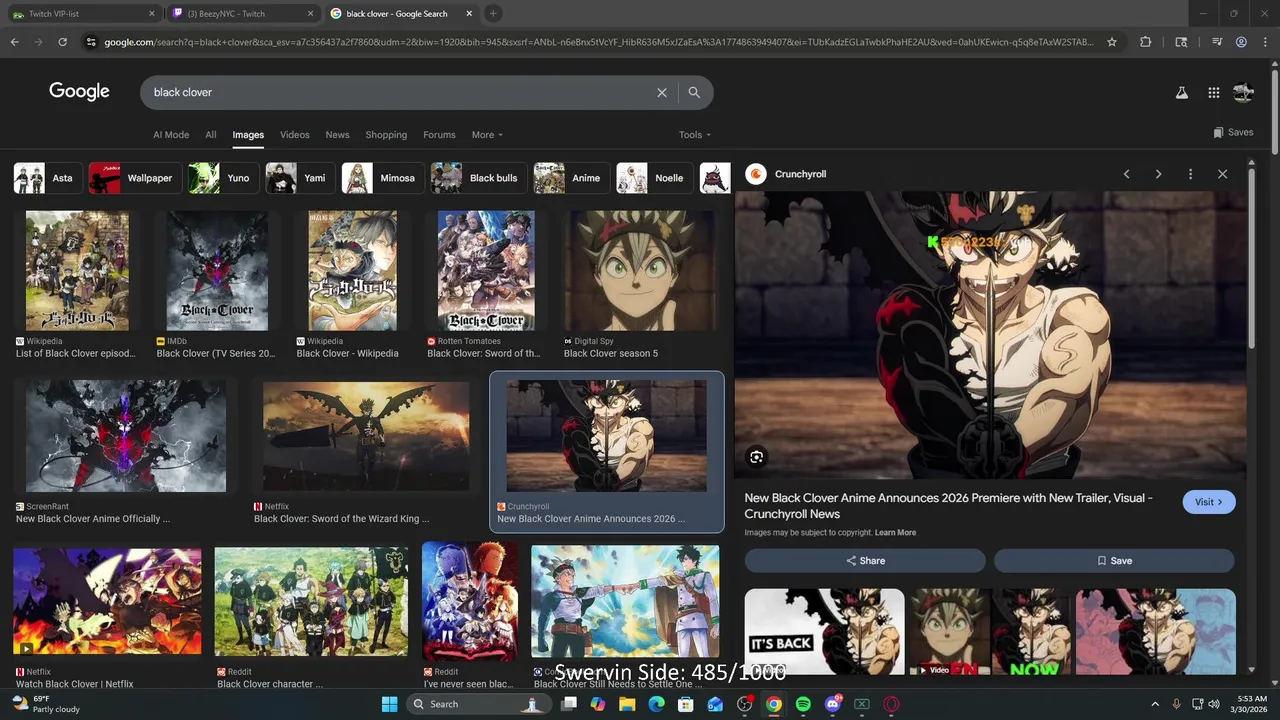The width and height of the screenshot is (1280, 720).
Task: Switch to Twitch VIP-list tab
Action: [82, 14]
